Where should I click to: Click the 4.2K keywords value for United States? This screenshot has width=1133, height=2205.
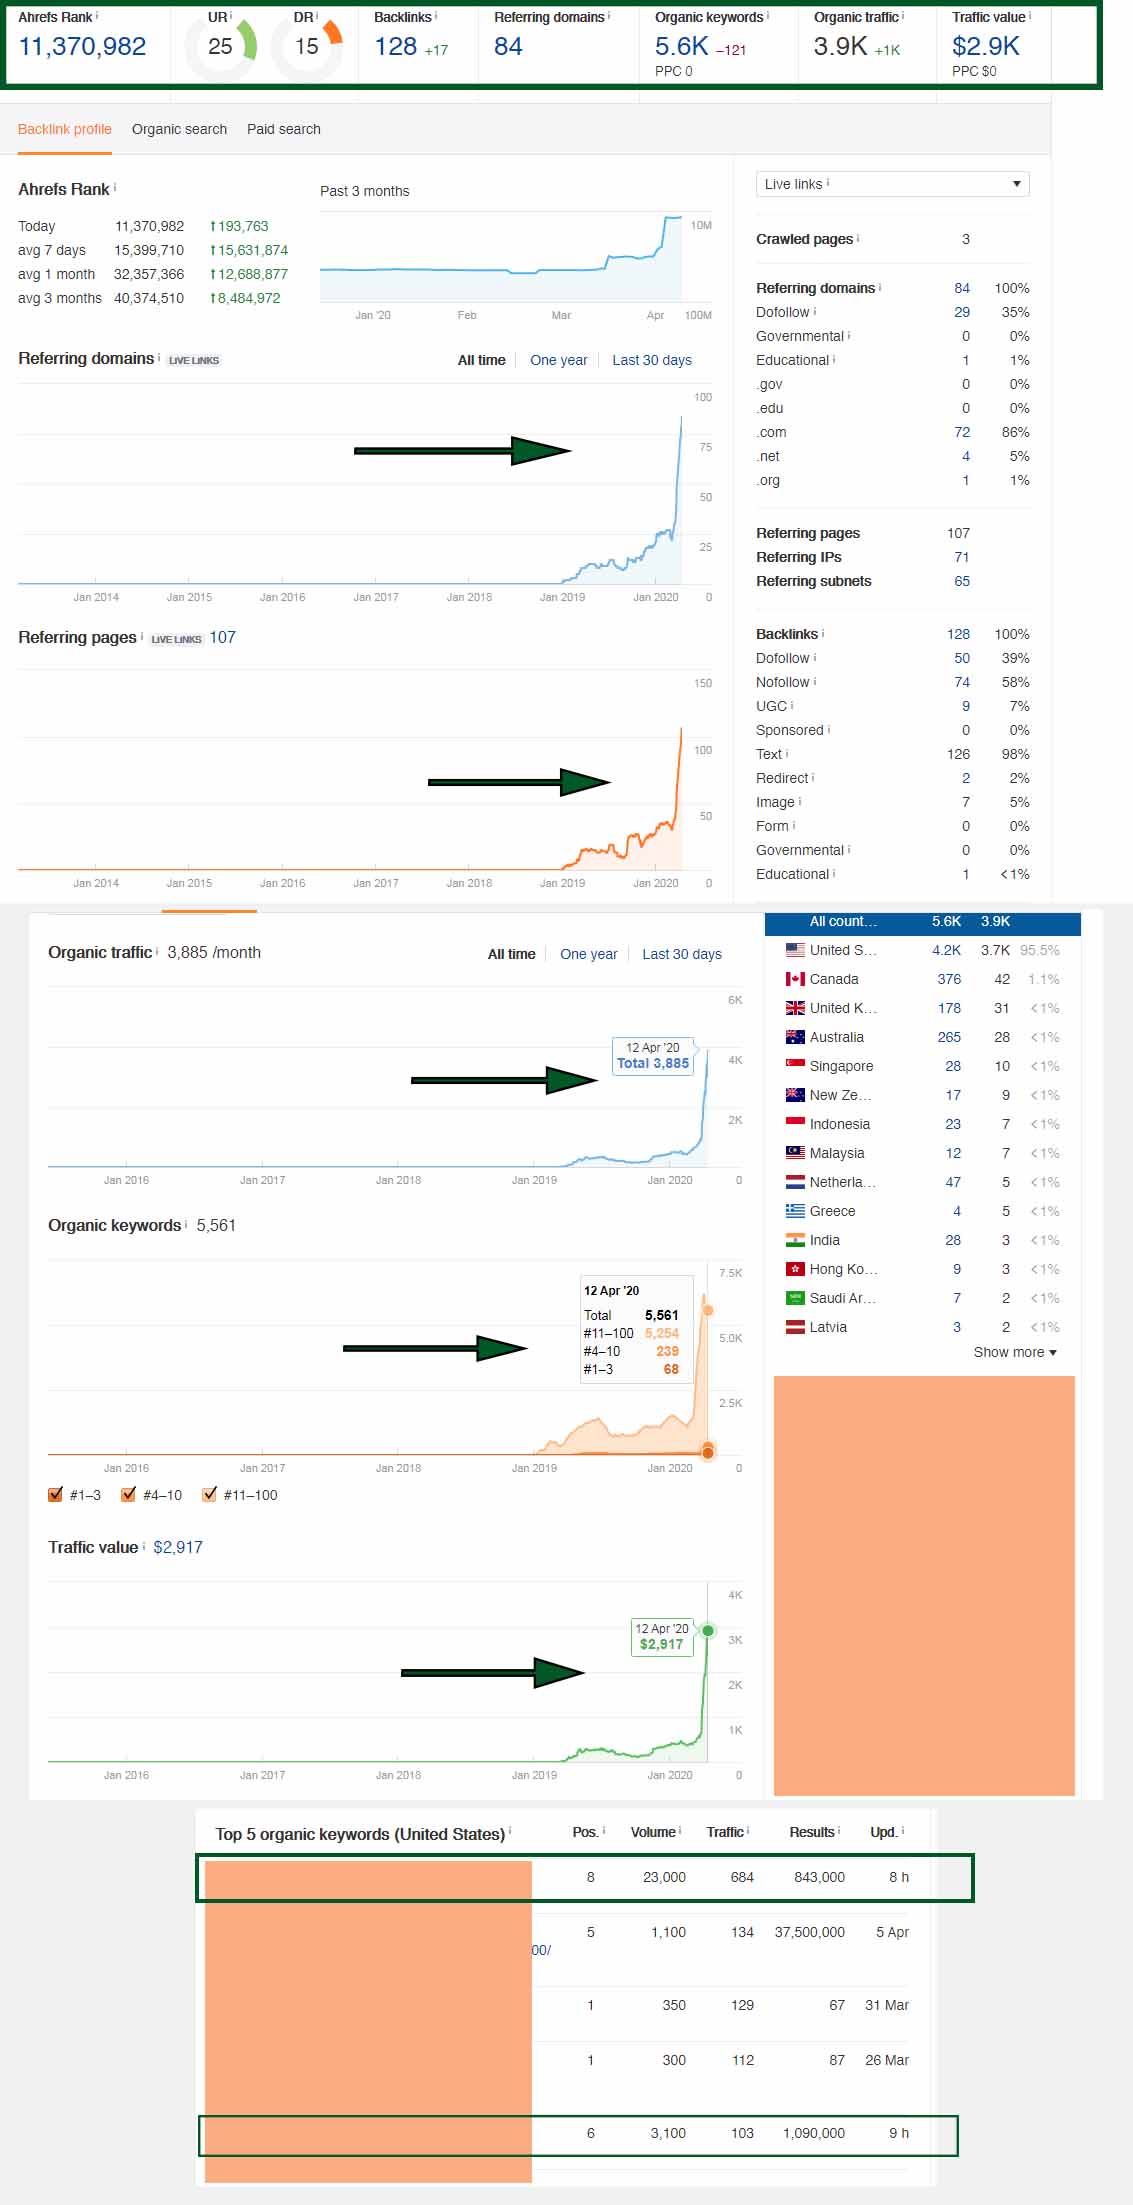click(947, 950)
